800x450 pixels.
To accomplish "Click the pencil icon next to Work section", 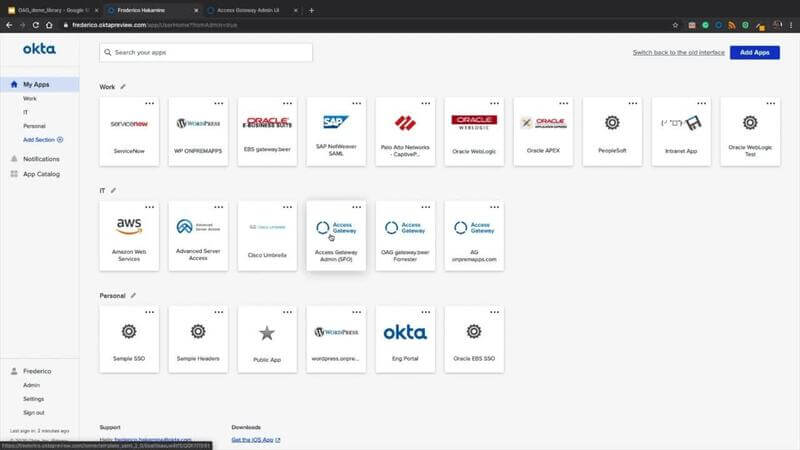I will click(123, 87).
